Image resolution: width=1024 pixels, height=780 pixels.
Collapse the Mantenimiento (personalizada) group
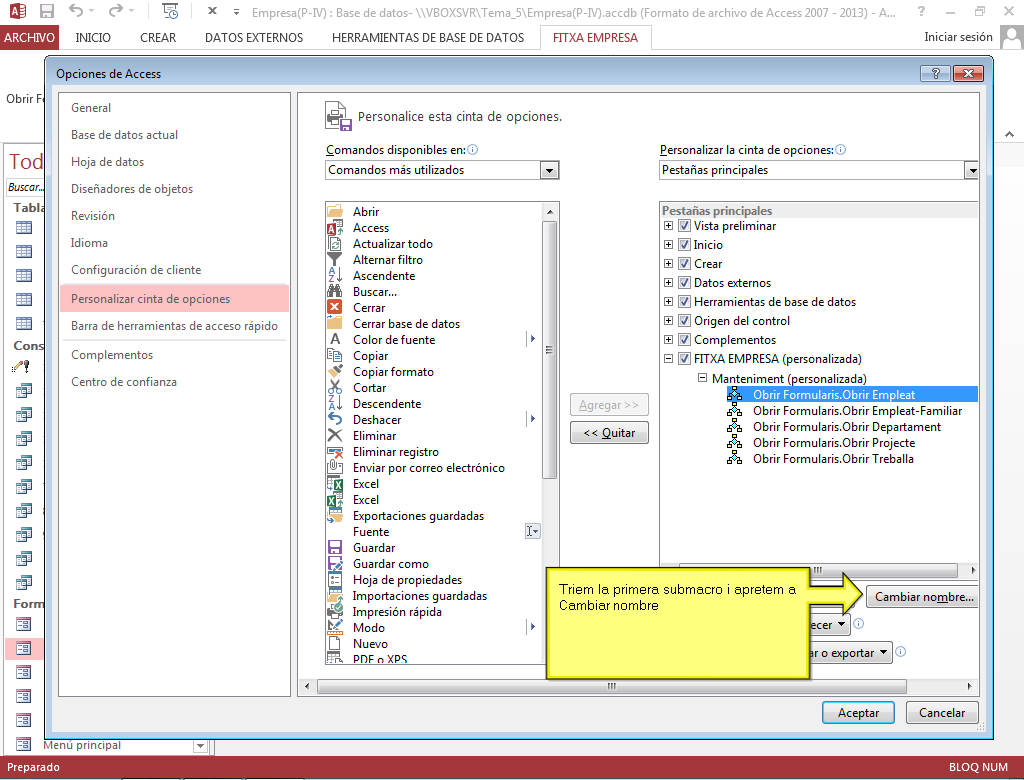[x=702, y=378]
